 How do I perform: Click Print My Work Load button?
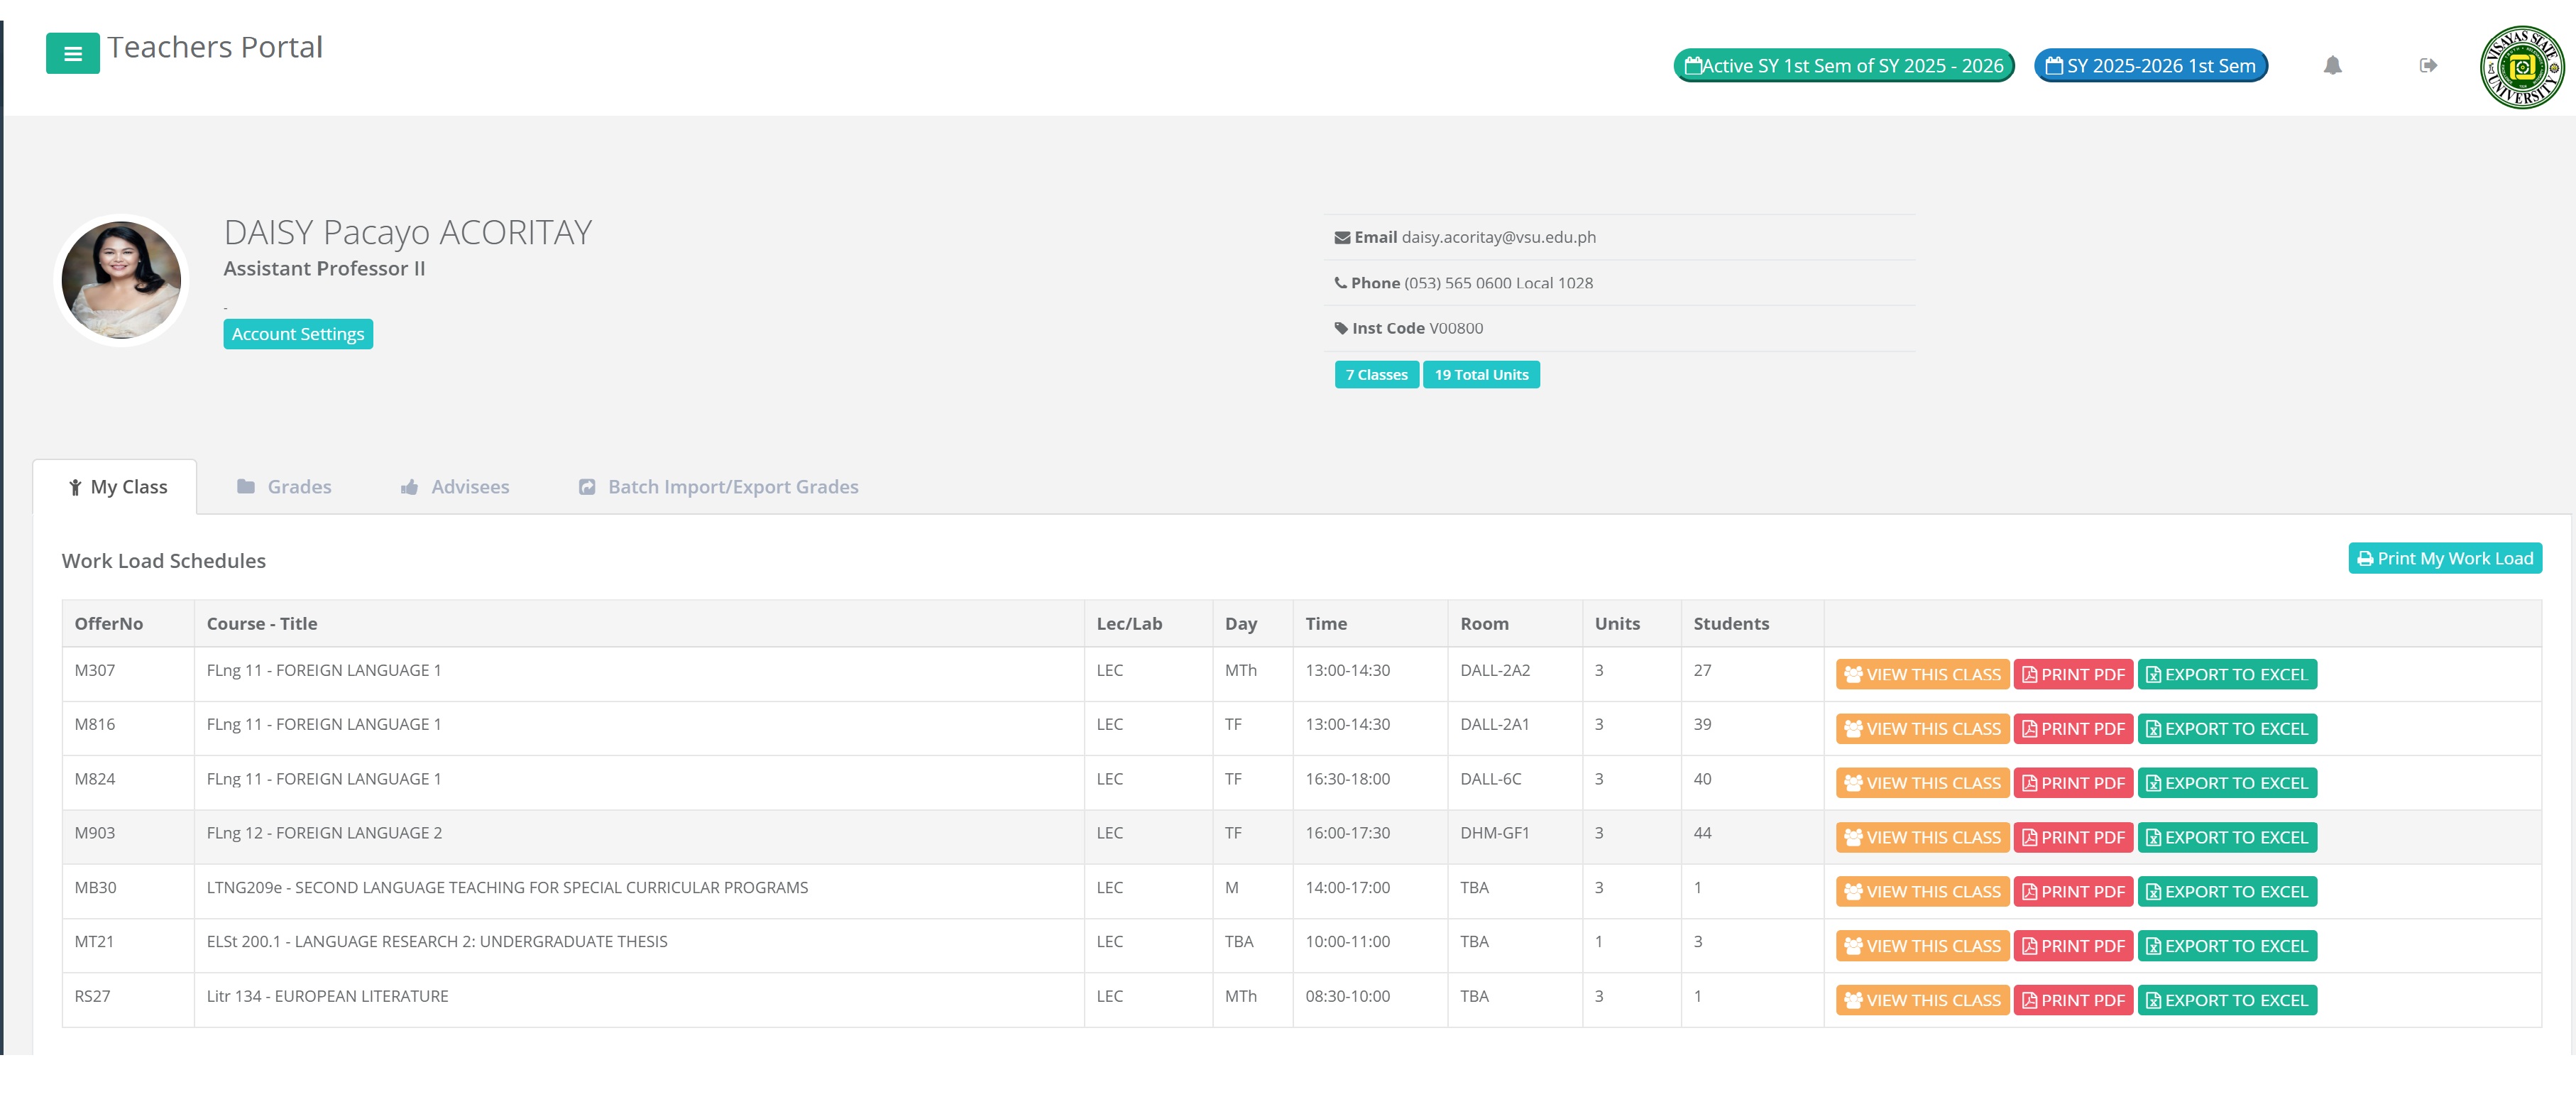[2444, 559]
